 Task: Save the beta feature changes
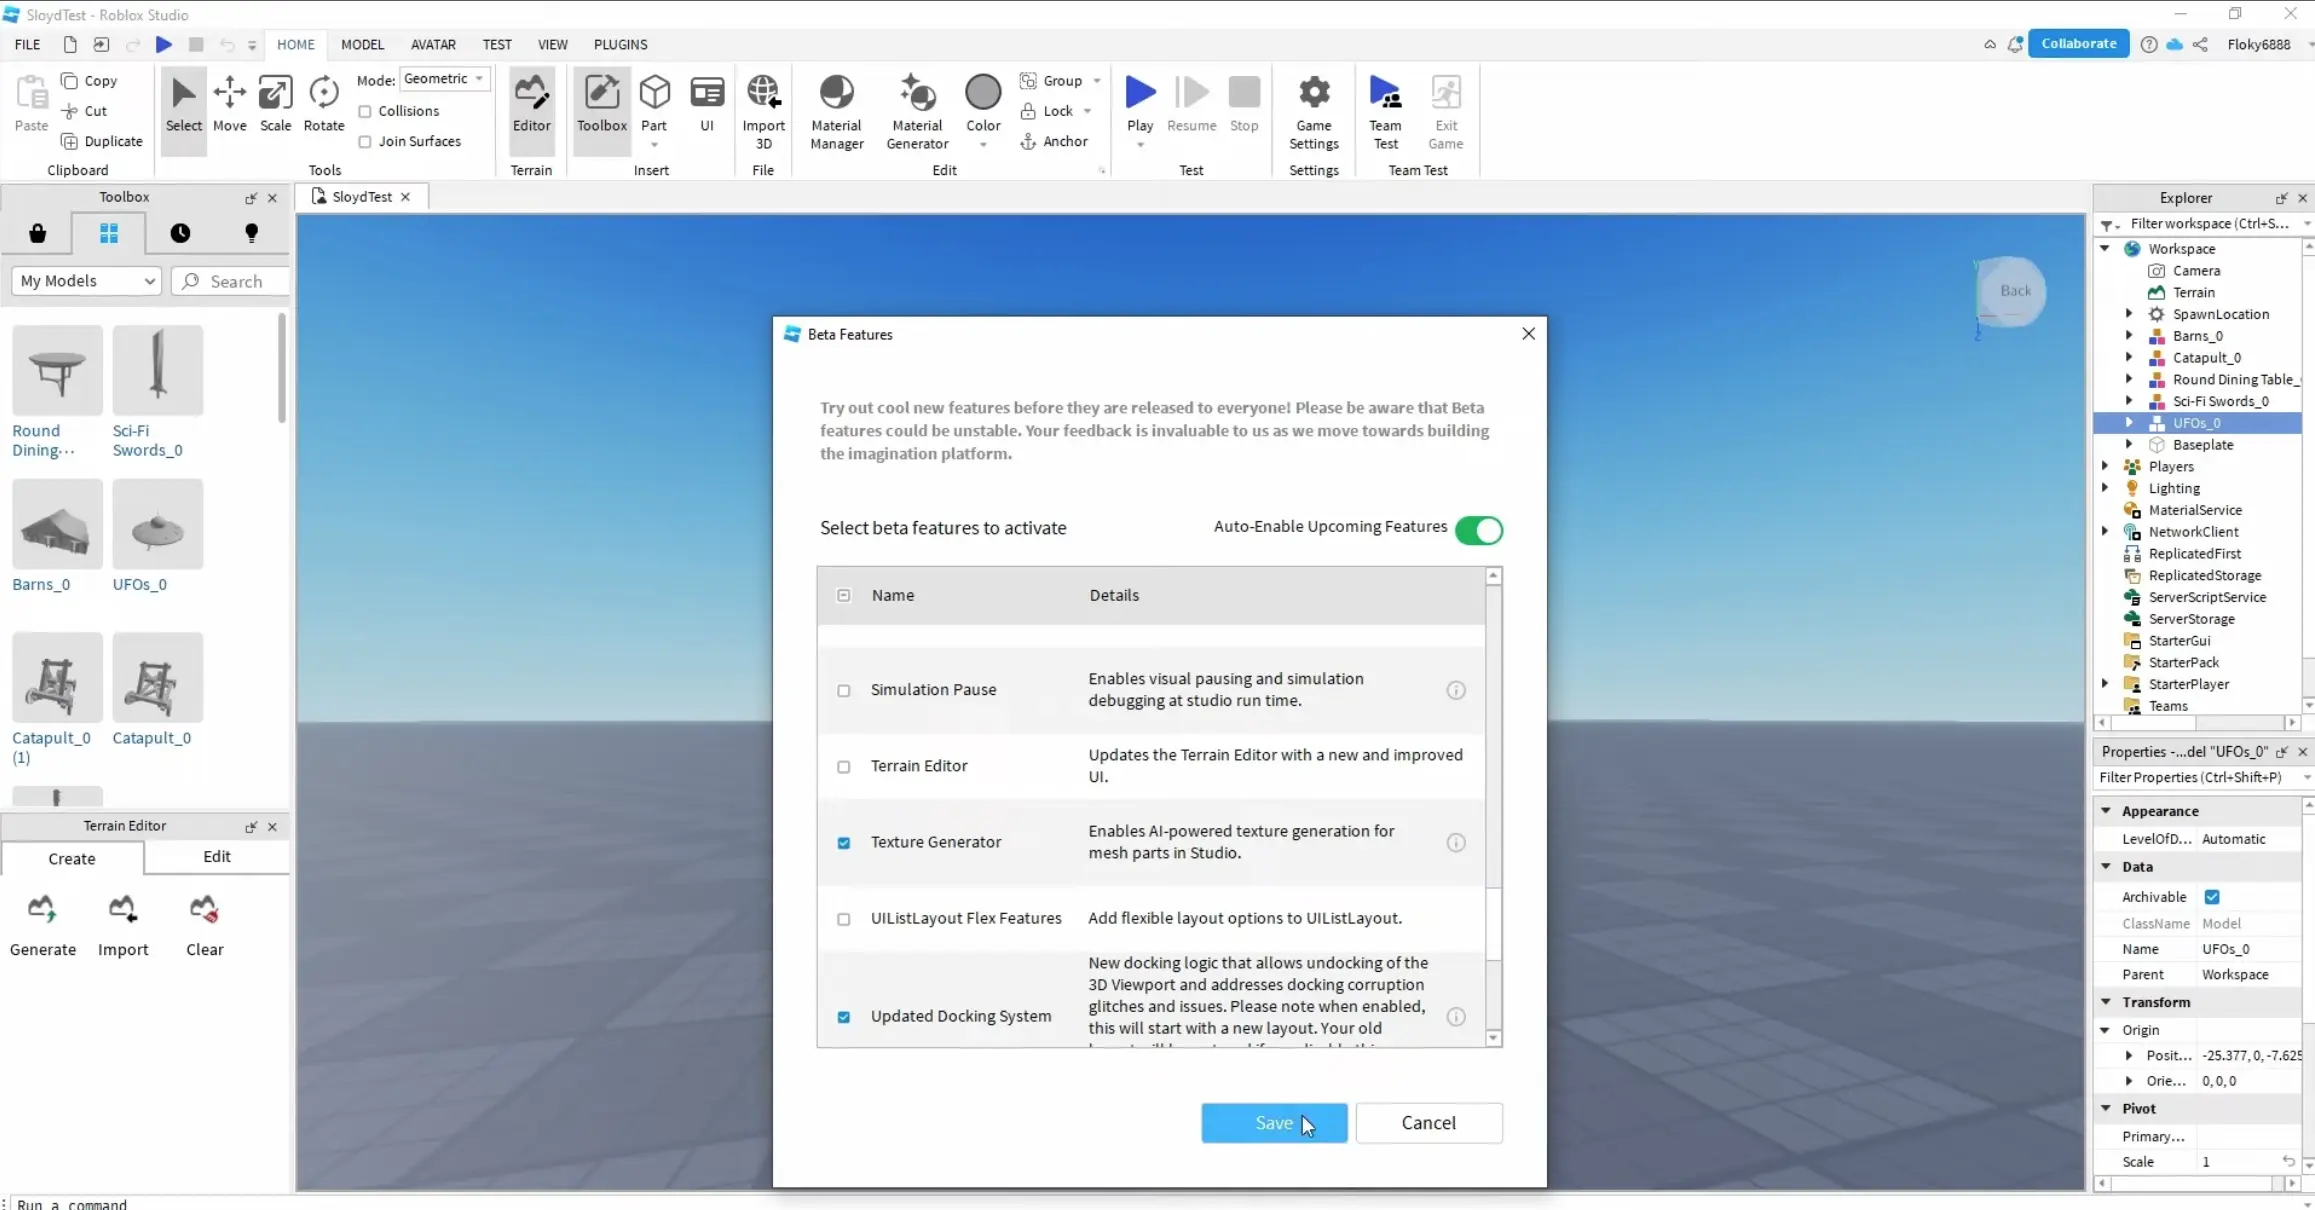point(1273,1122)
